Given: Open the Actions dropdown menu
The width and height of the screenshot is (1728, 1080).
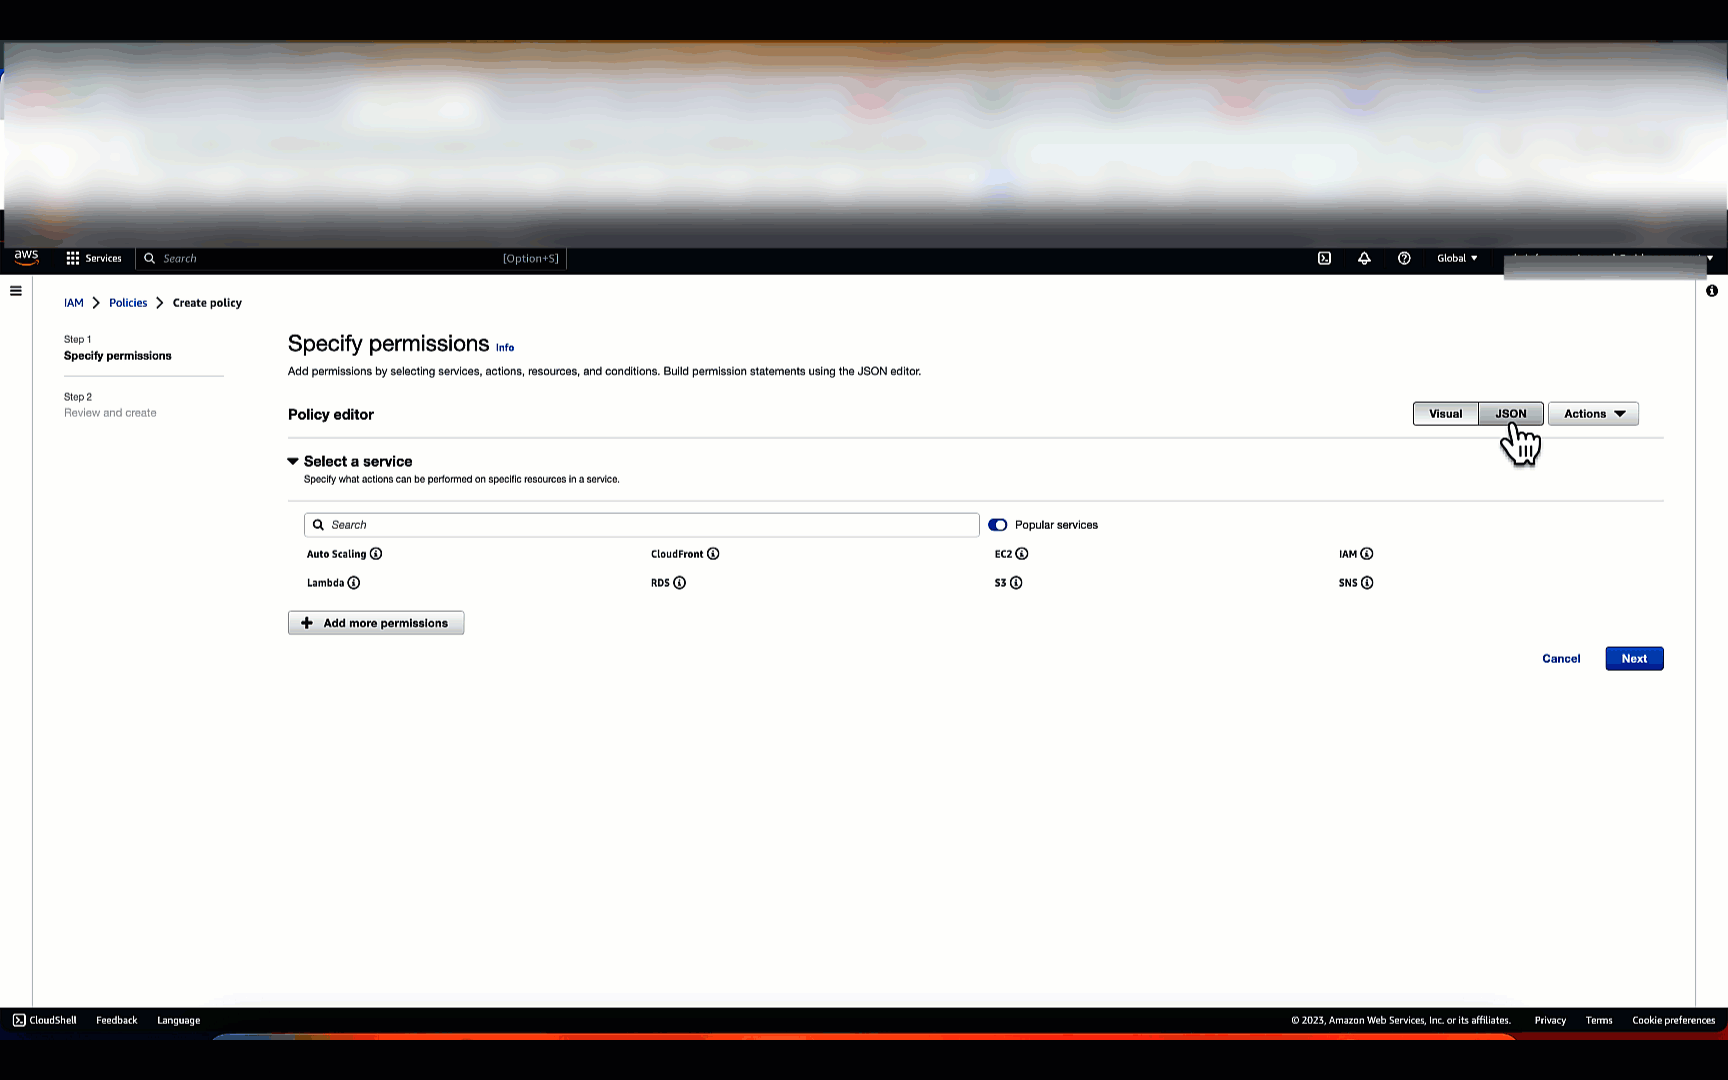Looking at the screenshot, I should (1593, 414).
